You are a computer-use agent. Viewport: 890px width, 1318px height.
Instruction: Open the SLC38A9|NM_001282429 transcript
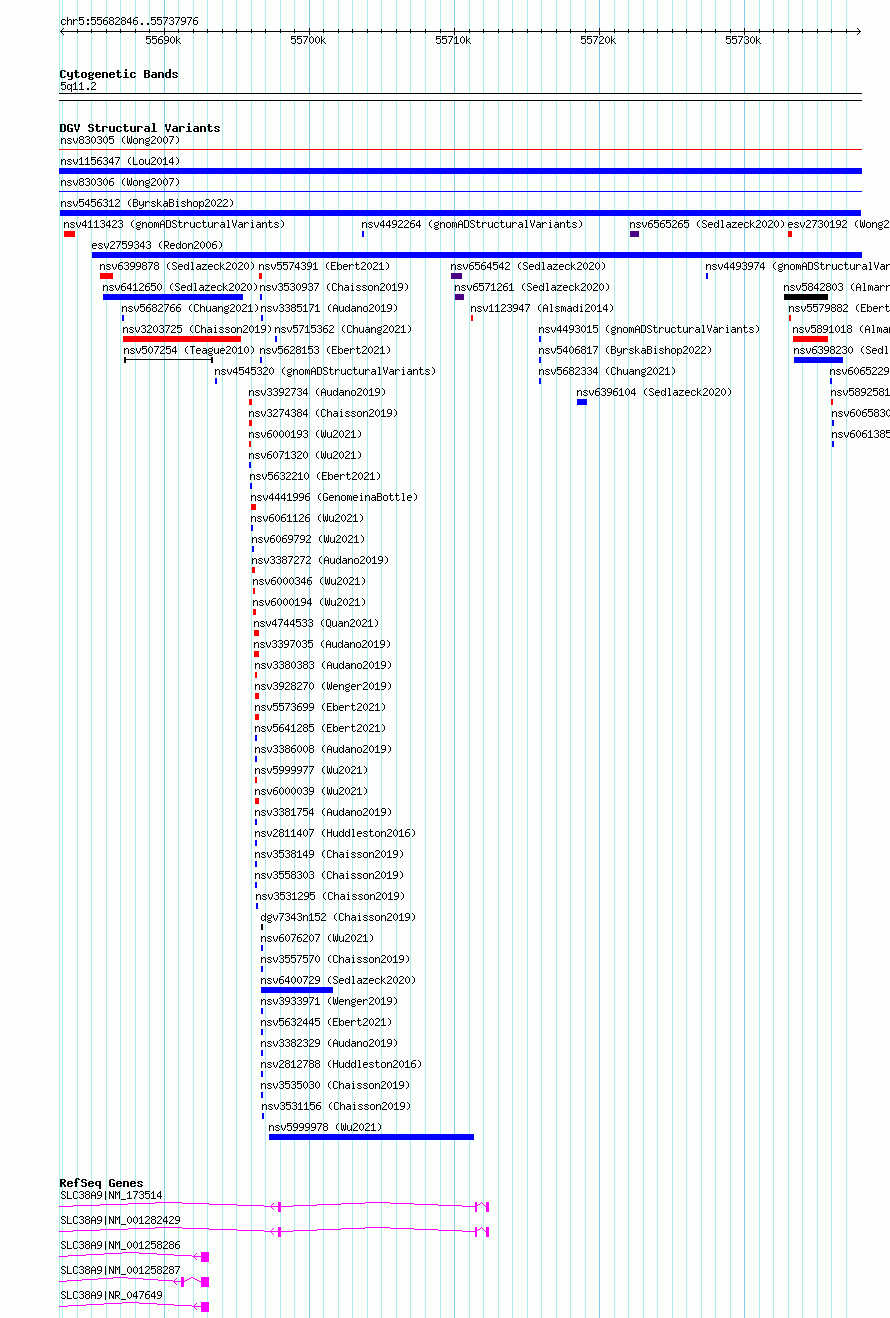click(x=274, y=1231)
